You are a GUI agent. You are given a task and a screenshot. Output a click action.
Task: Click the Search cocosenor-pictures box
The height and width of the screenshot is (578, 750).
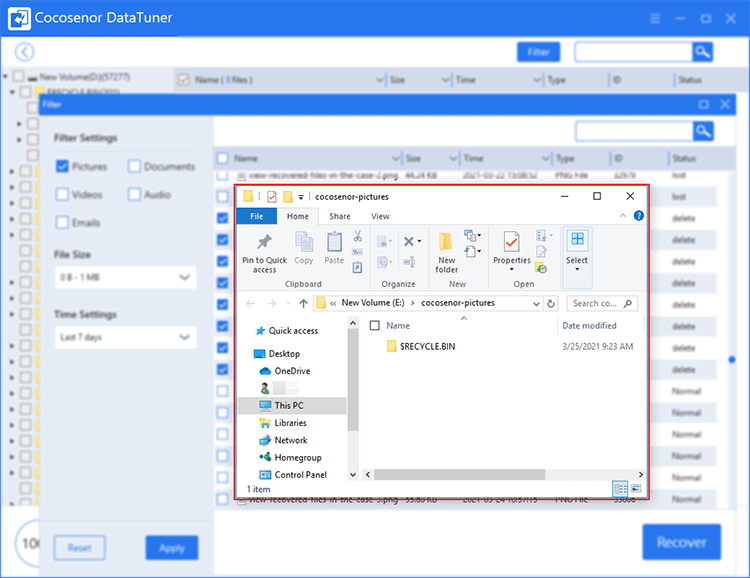point(602,303)
